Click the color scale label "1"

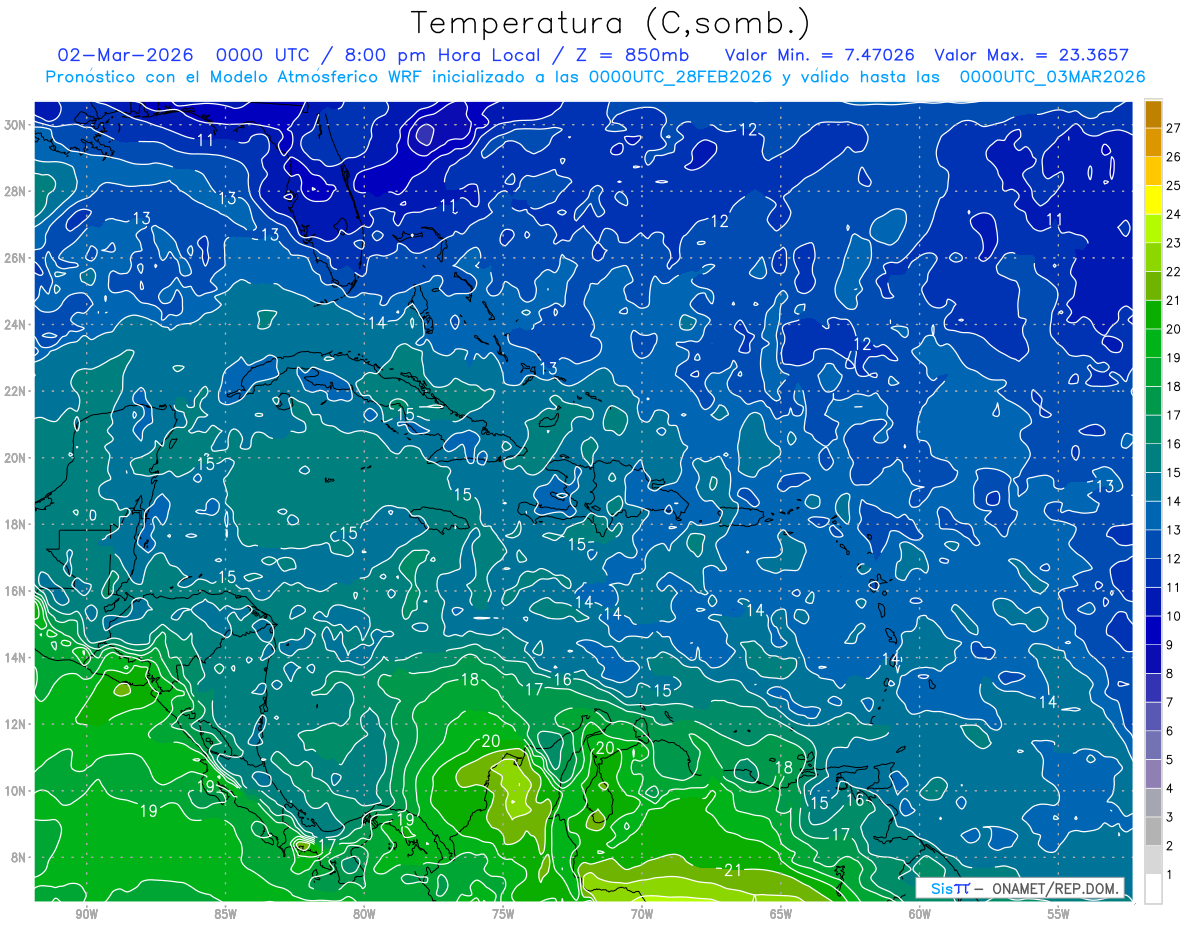(x=1170, y=875)
